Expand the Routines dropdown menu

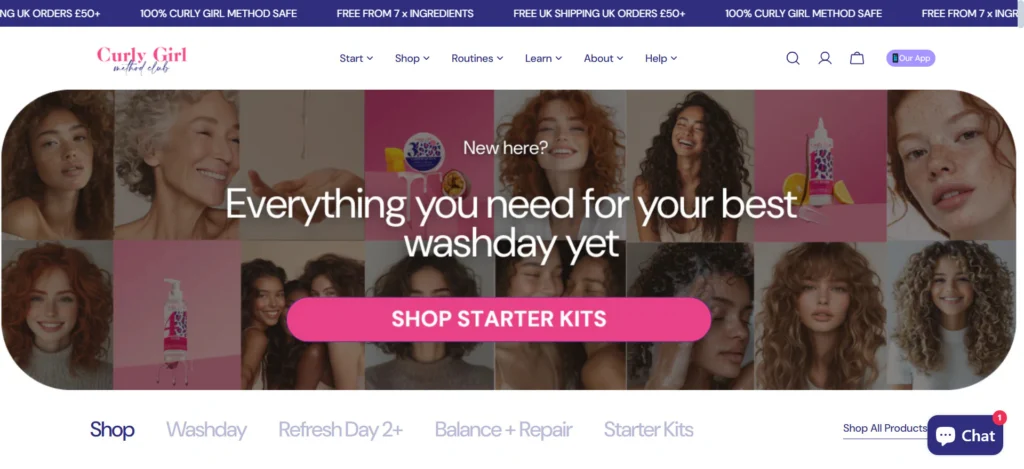tap(477, 58)
